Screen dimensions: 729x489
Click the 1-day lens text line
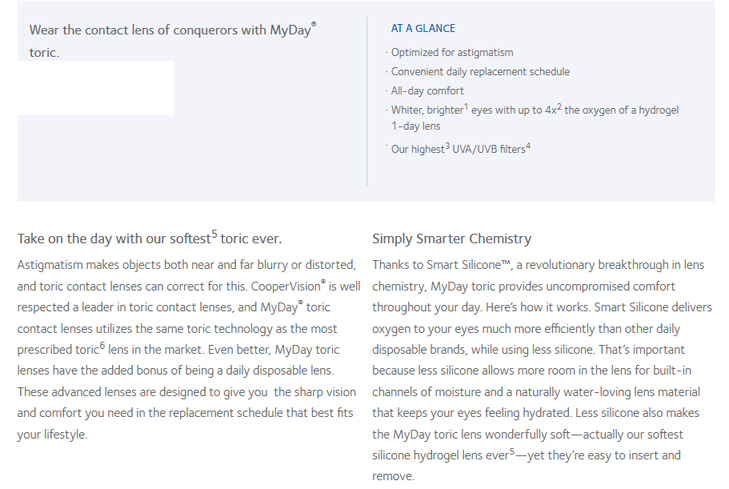(x=416, y=126)
